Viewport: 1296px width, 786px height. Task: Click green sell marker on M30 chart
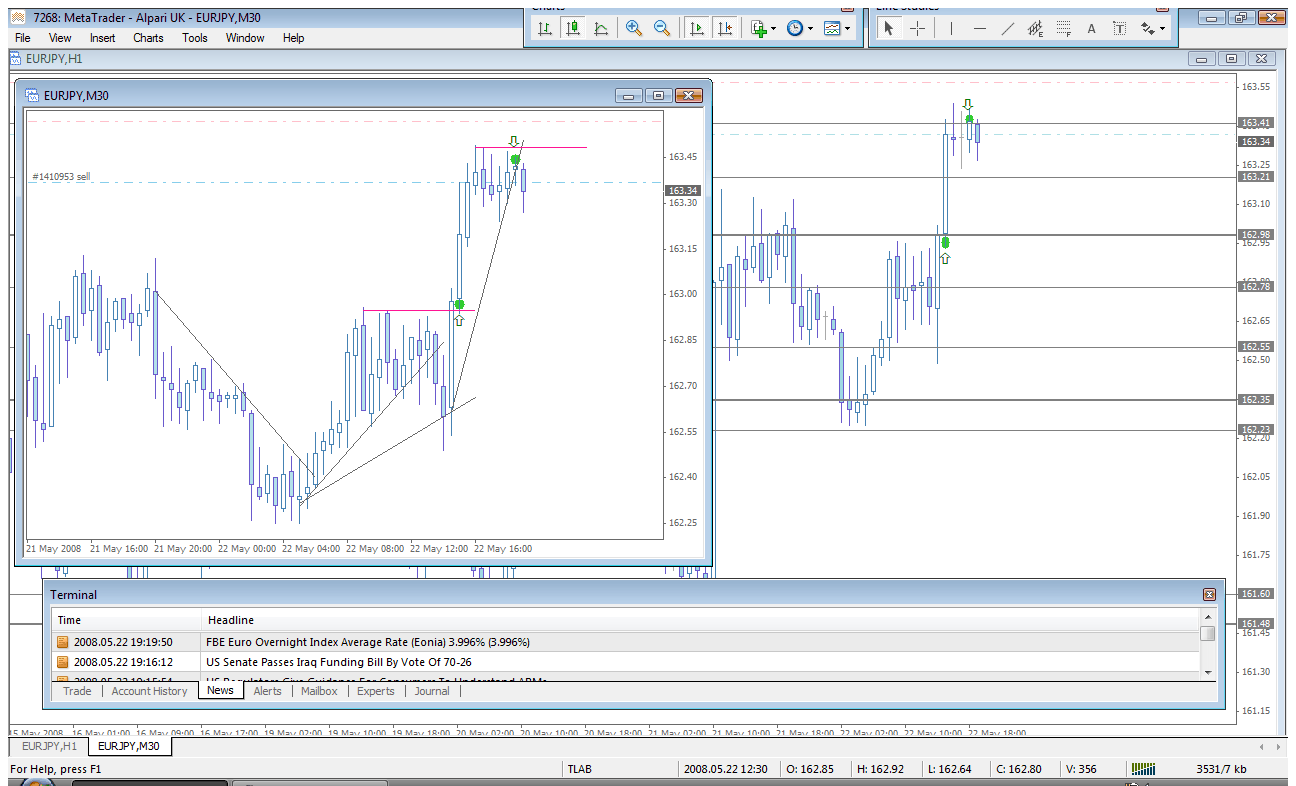point(515,159)
